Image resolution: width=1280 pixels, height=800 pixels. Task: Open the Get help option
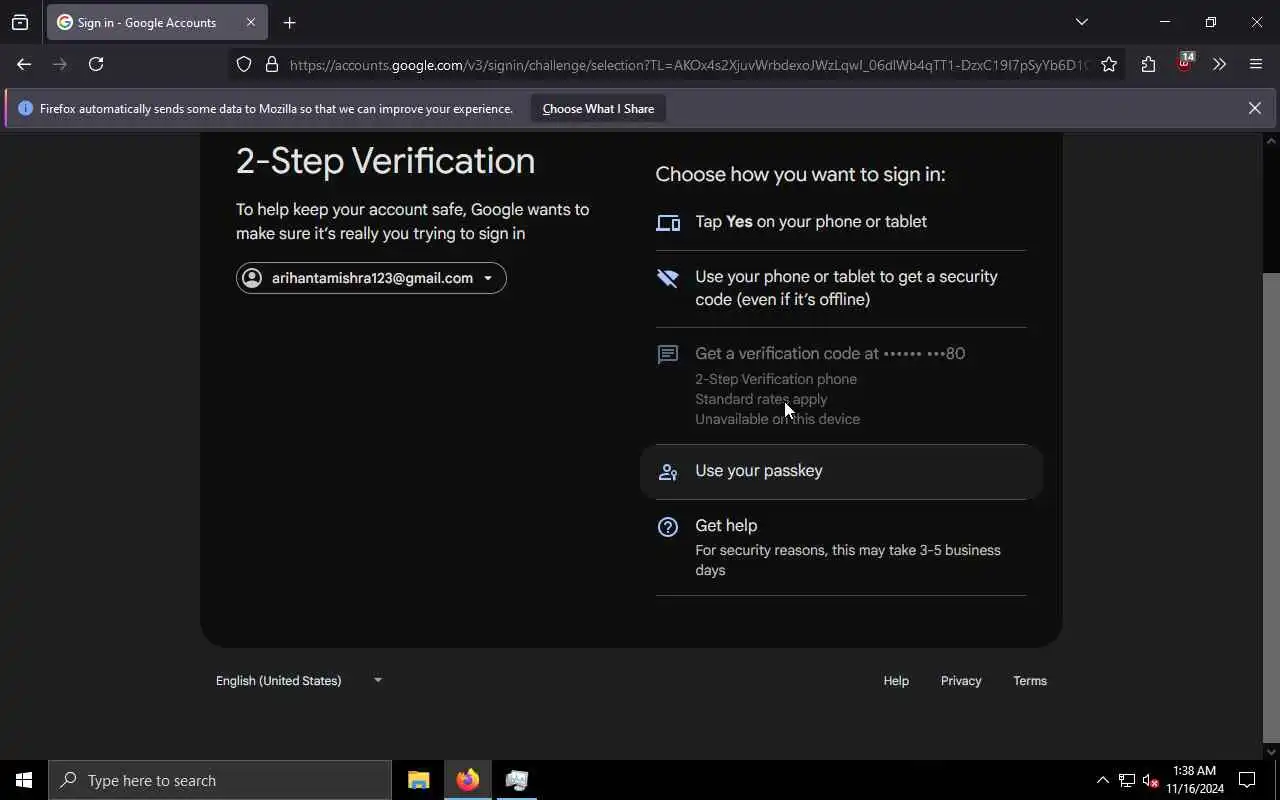click(x=841, y=547)
